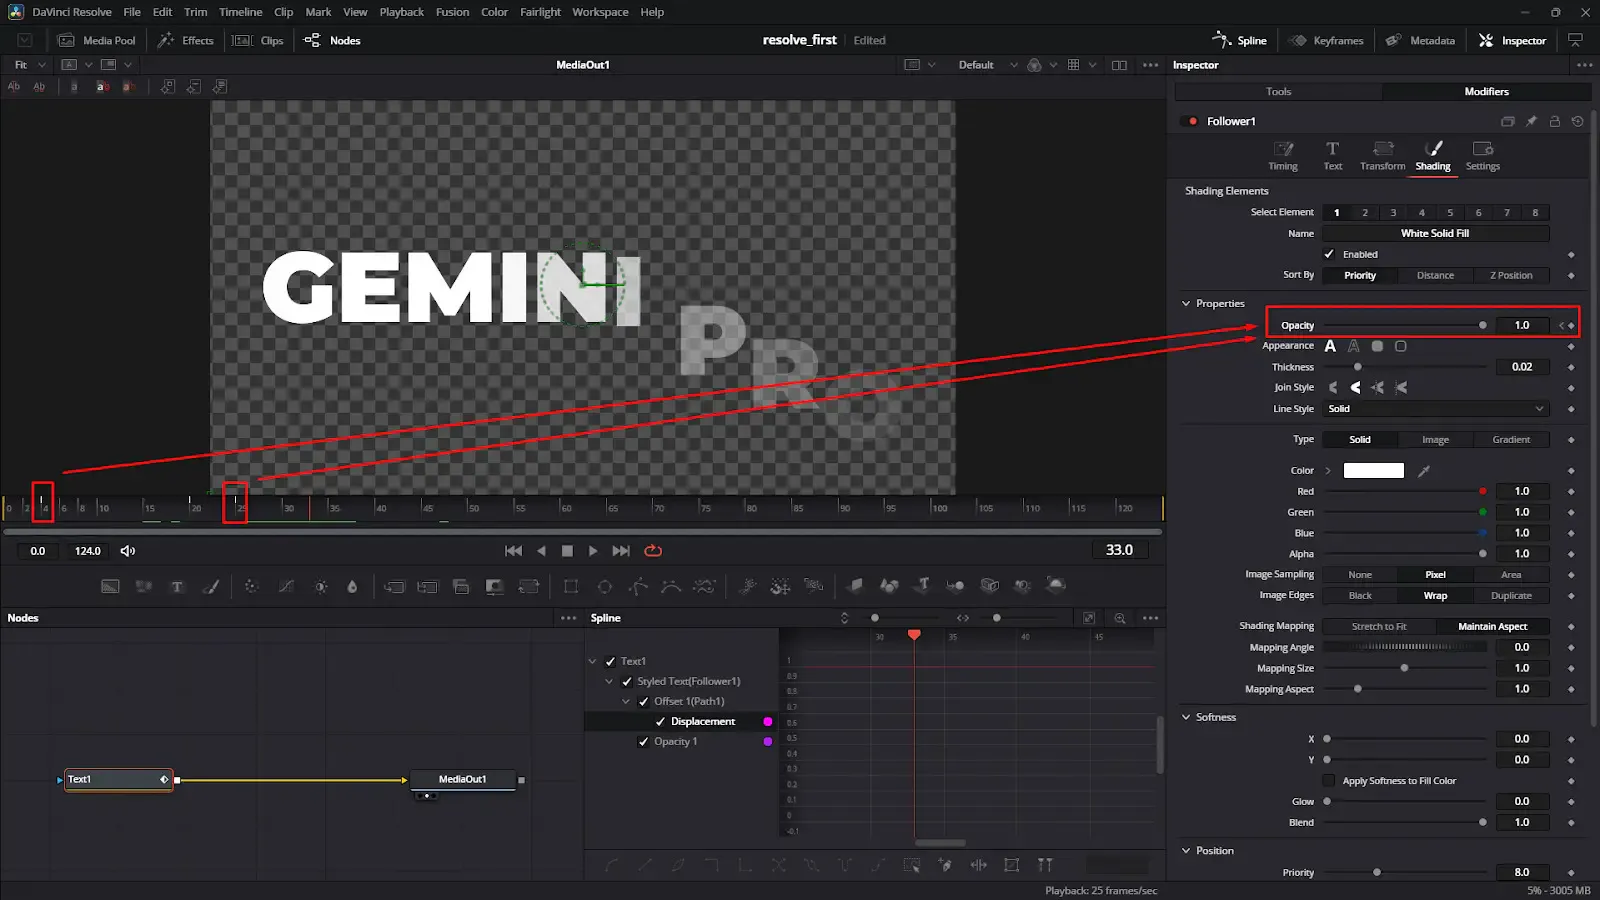1600x900 pixels.
Task: Open the Color menu
Action: pyautogui.click(x=494, y=12)
